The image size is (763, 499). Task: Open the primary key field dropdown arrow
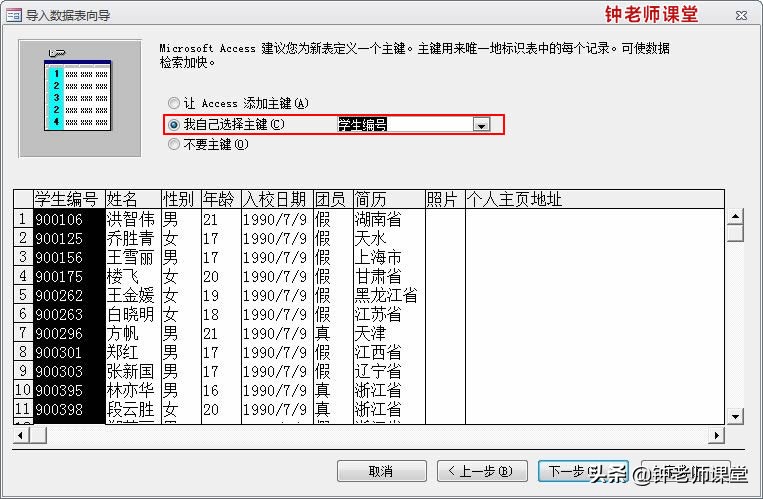[481, 125]
